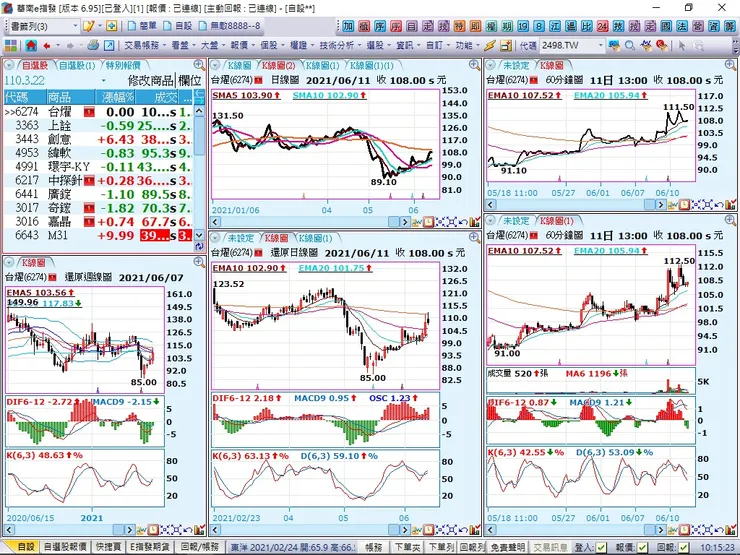The width and height of the screenshot is (740, 555).
Task: Click the yellow notepad edit icon
Action: click(88, 26)
